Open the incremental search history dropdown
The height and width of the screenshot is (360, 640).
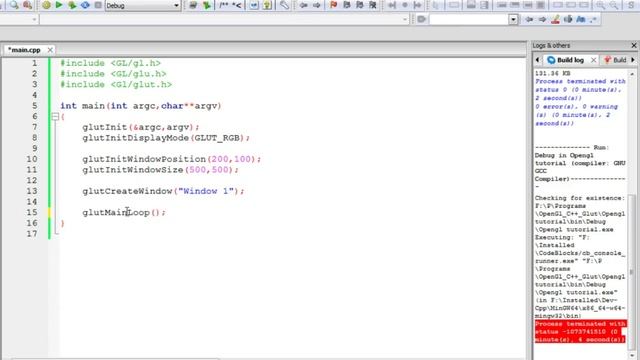click(x=513, y=19)
